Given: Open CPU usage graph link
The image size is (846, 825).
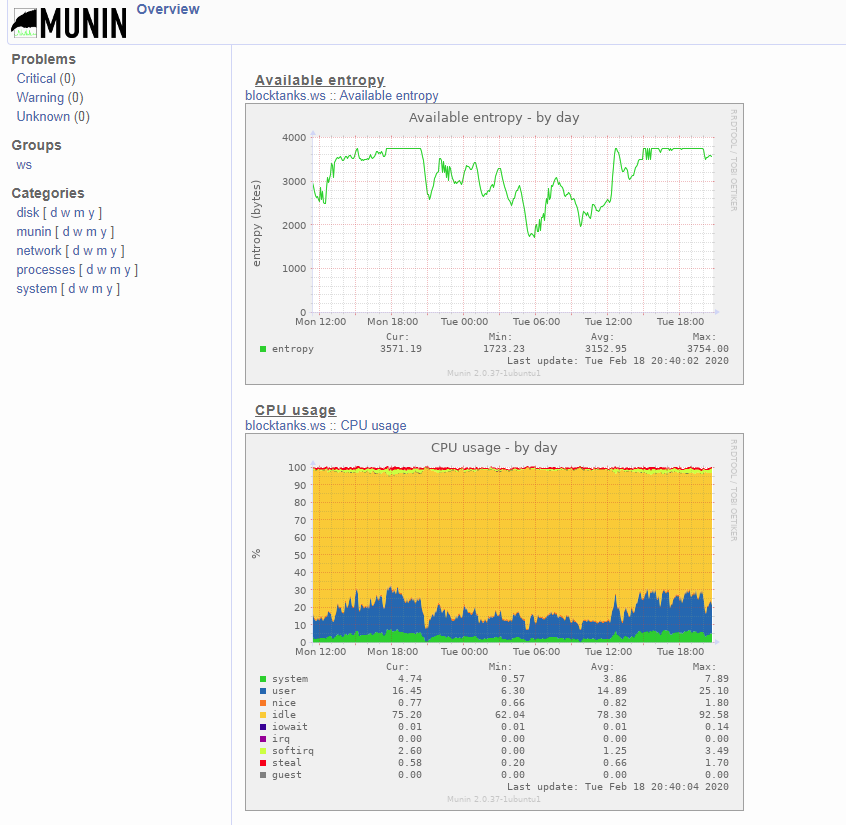Looking at the screenshot, I should (x=373, y=426).
